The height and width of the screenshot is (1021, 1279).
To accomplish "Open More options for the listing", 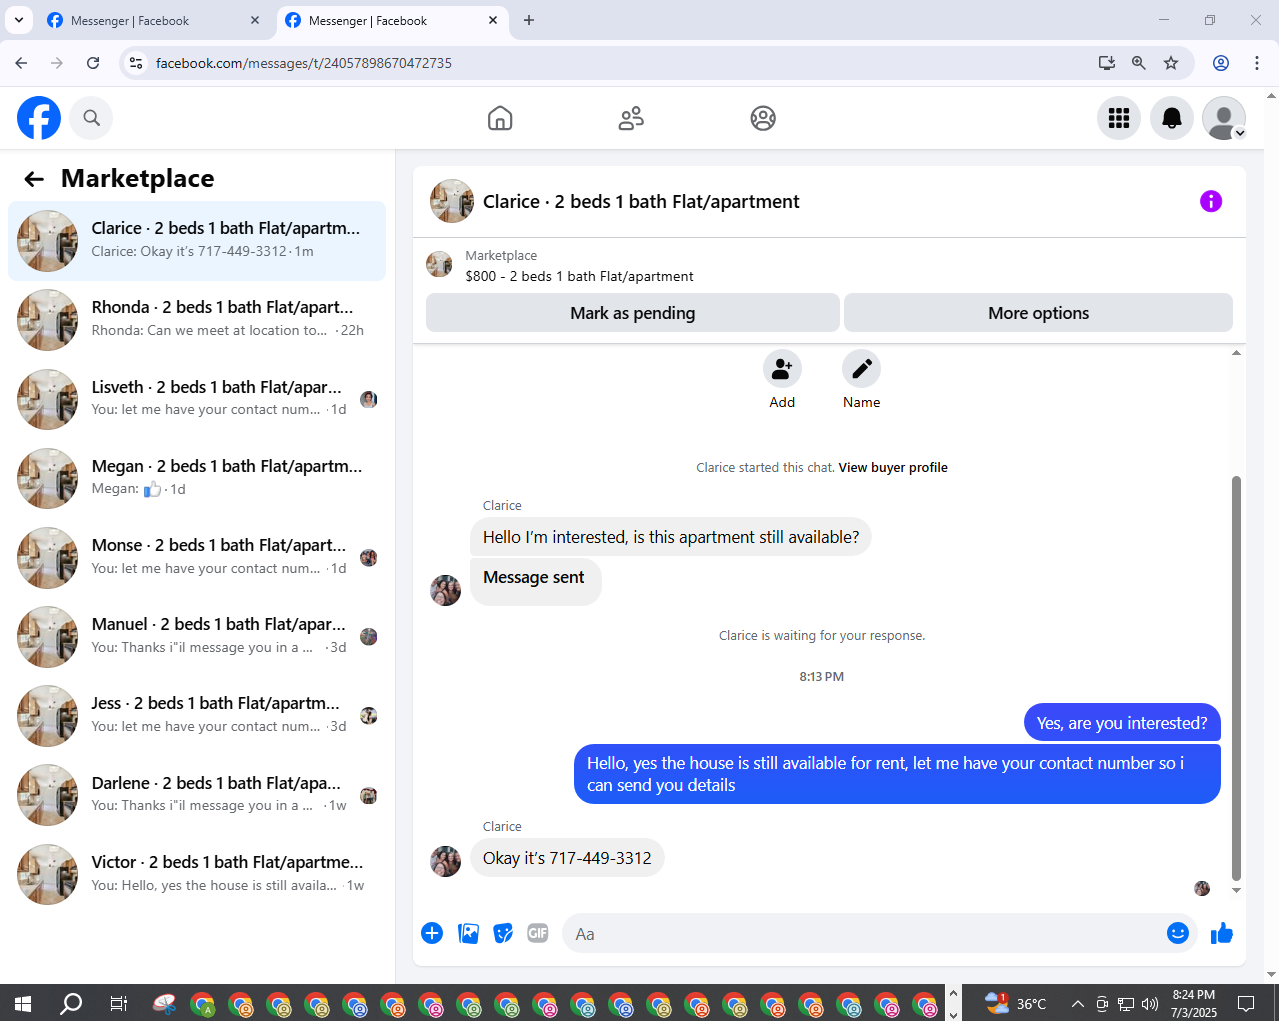I will coord(1038,313).
